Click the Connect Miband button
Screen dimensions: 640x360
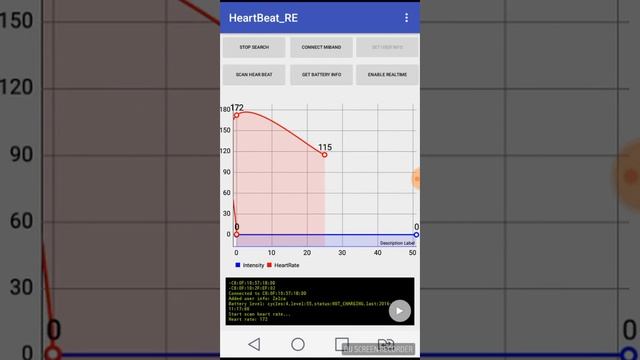click(321, 47)
